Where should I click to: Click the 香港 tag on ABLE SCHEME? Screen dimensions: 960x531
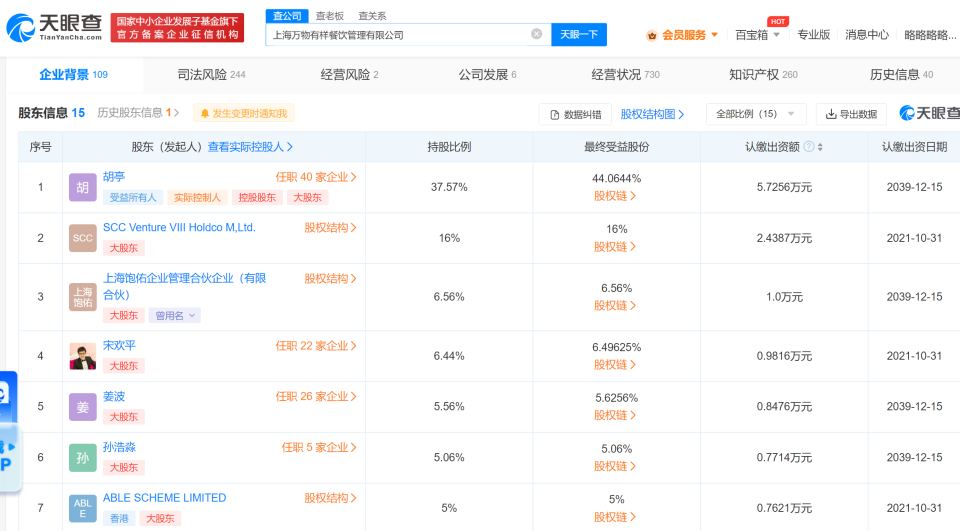(x=119, y=519)
